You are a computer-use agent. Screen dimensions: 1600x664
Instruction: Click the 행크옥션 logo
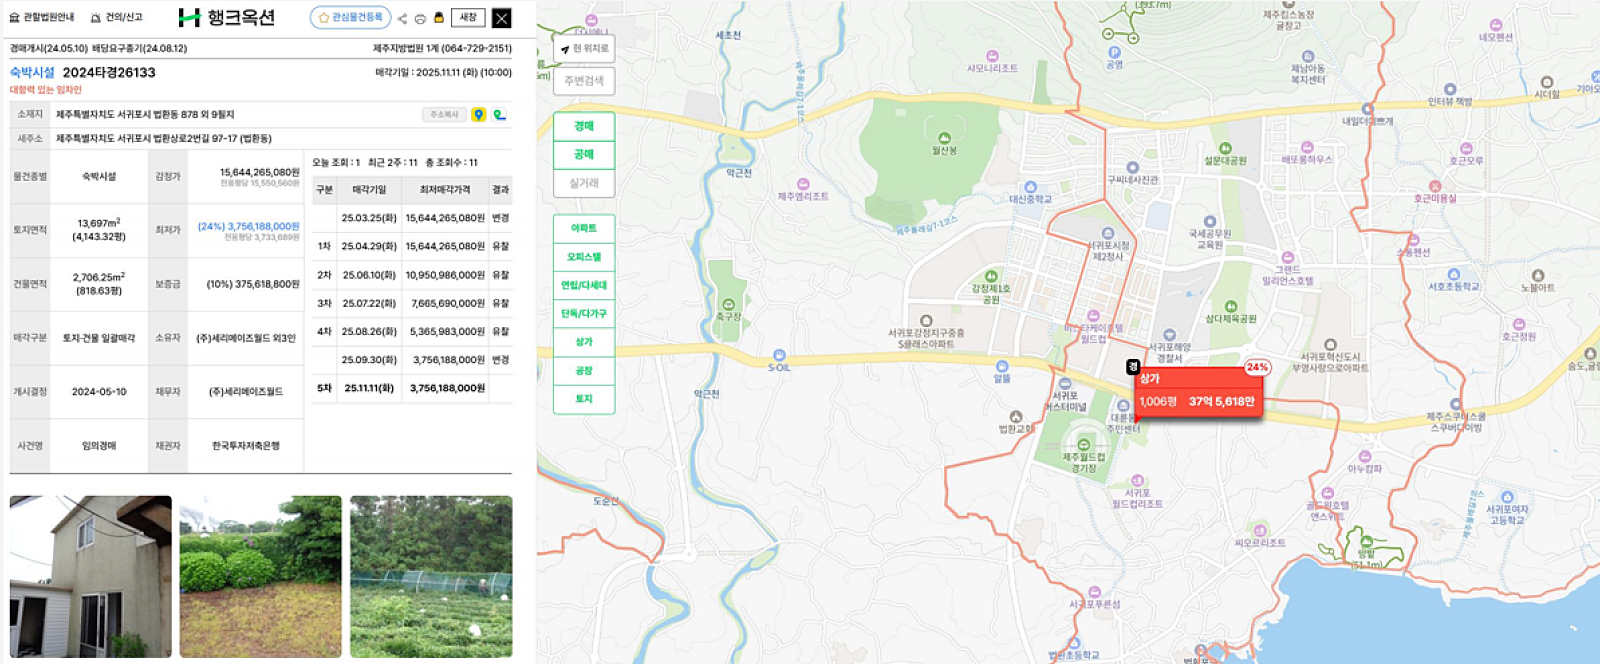click(227, 17)
